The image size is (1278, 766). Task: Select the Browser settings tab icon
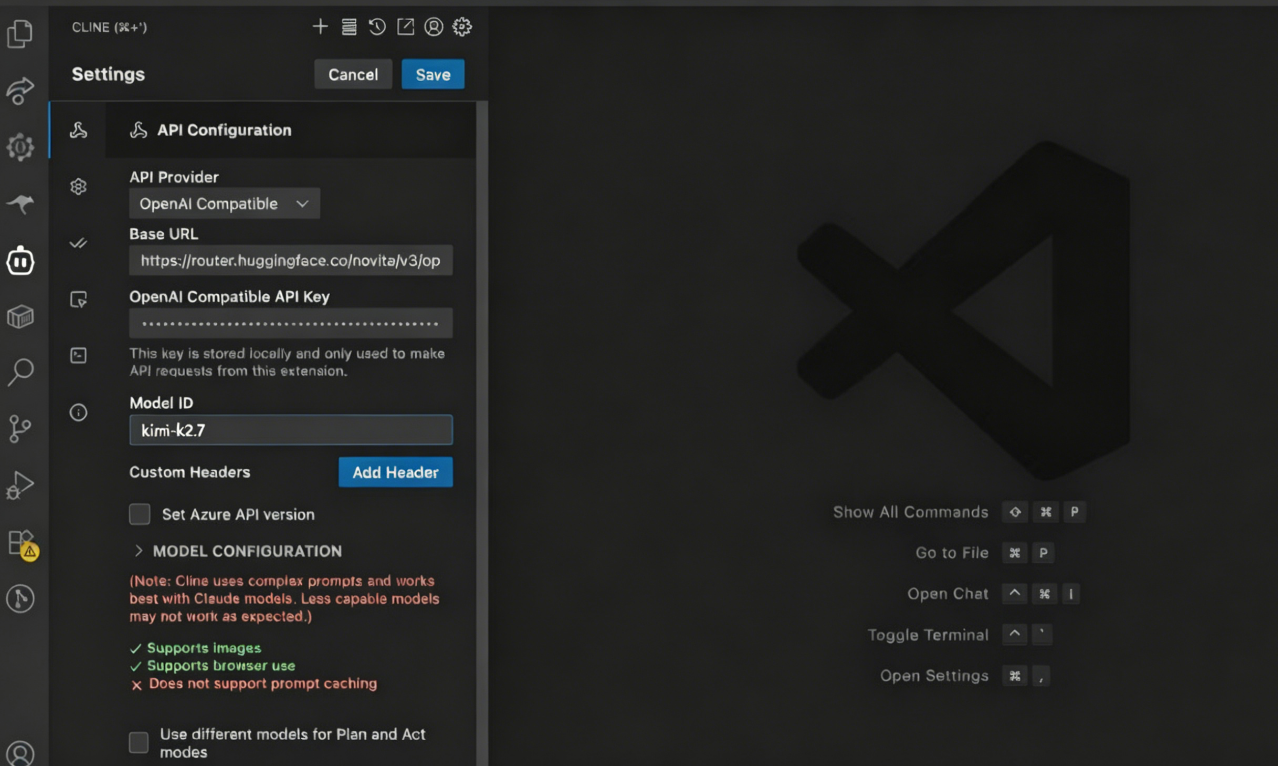tap(78, 299)
